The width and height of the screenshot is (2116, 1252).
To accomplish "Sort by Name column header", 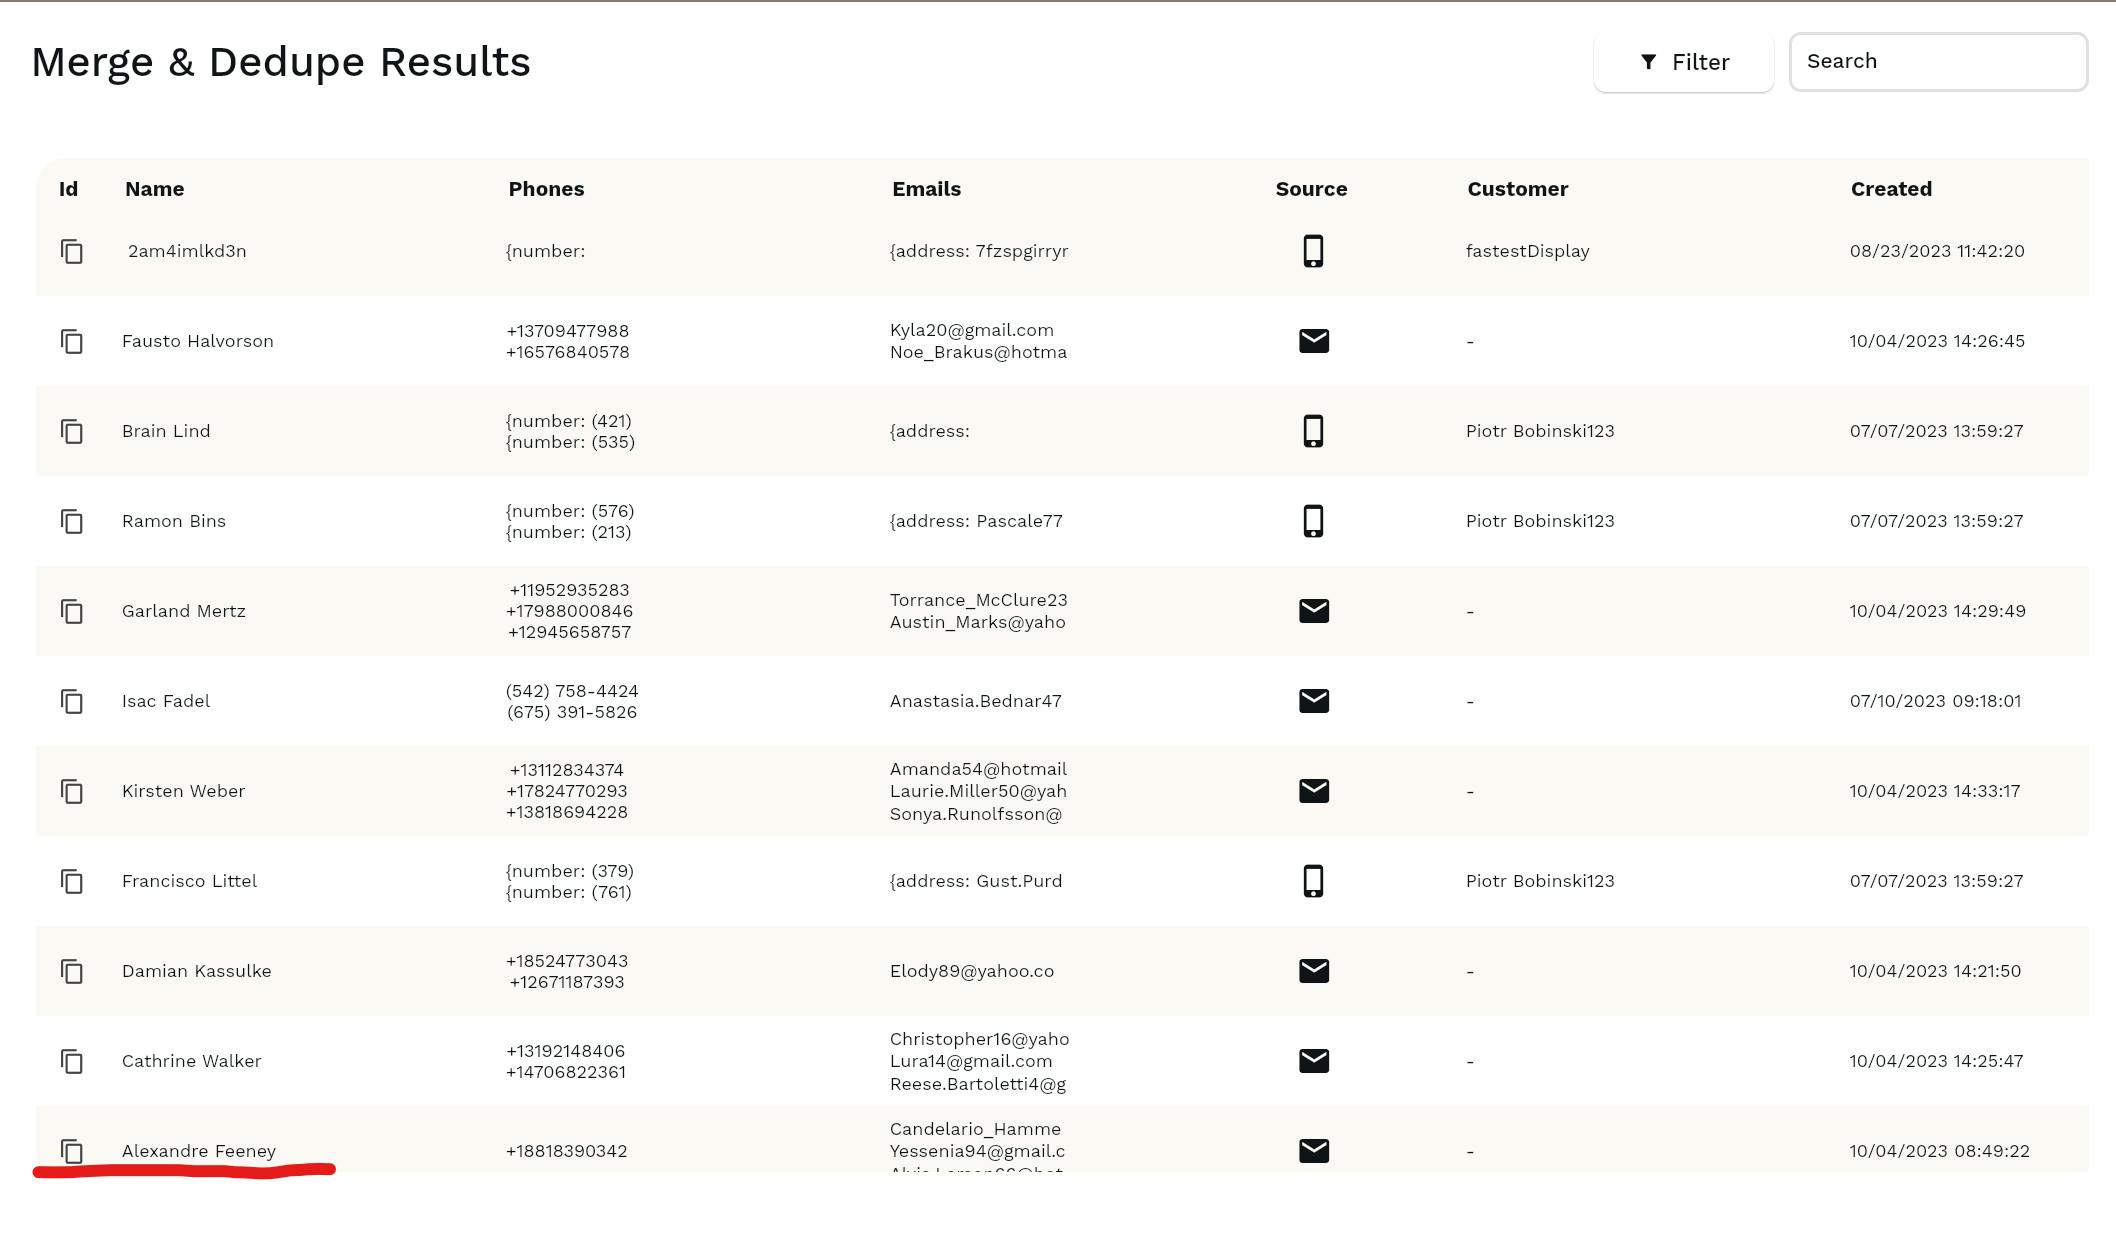I will click(x=154, y=189).
